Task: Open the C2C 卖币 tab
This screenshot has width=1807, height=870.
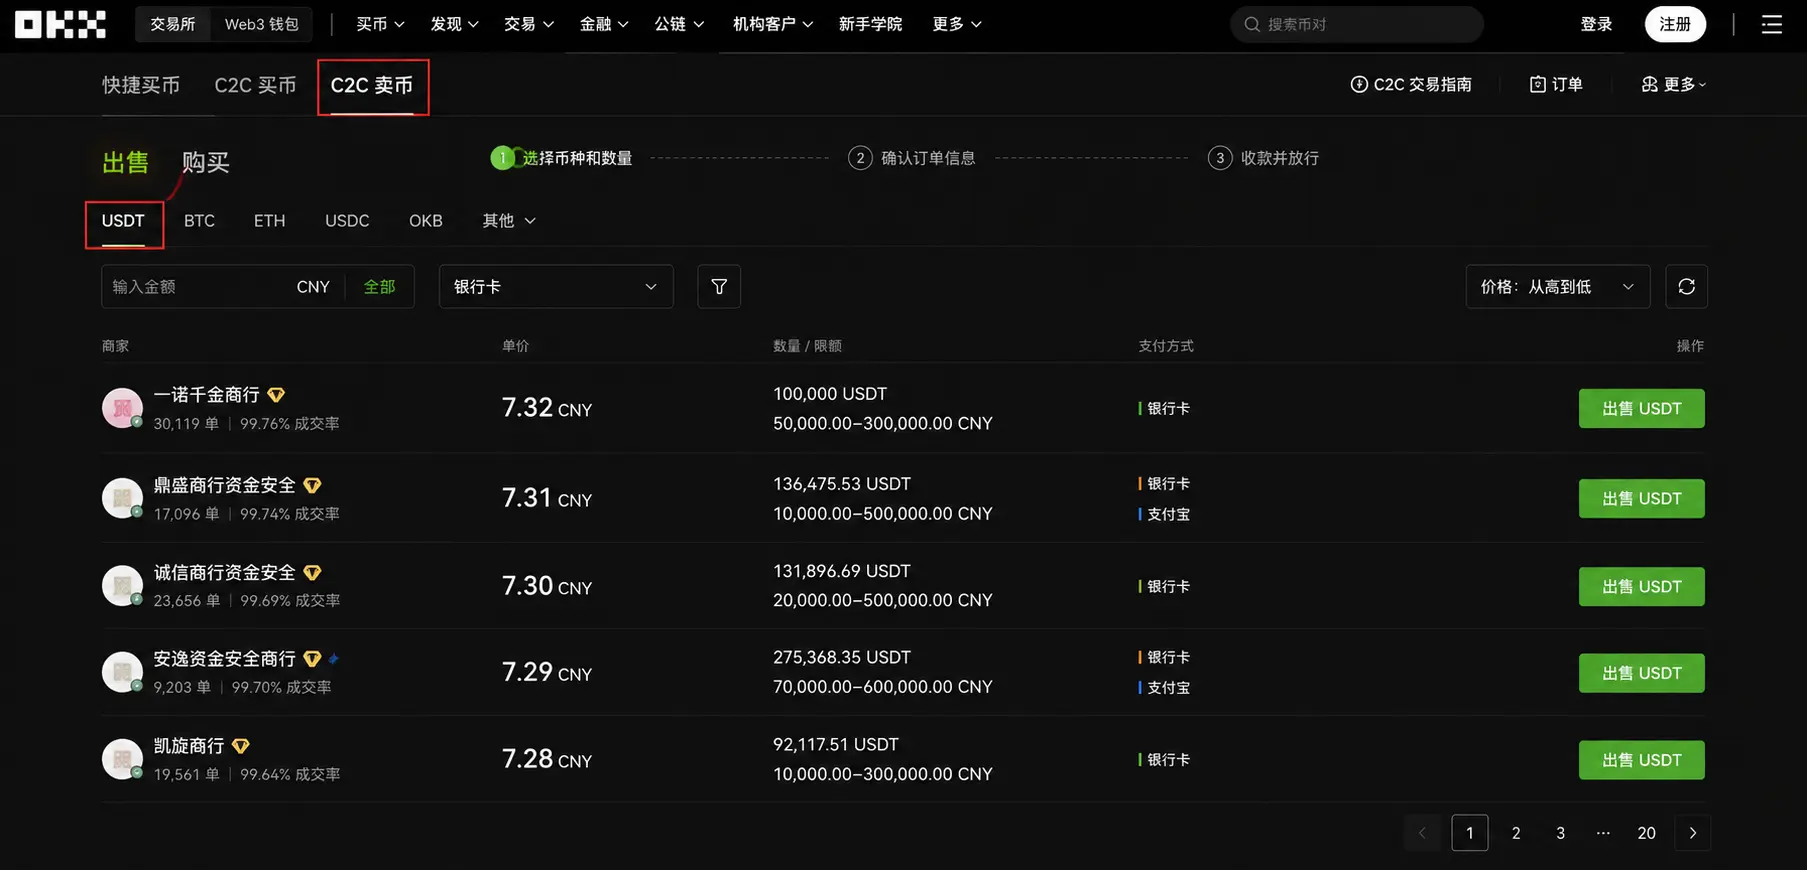Action: (x=372, y=86)
